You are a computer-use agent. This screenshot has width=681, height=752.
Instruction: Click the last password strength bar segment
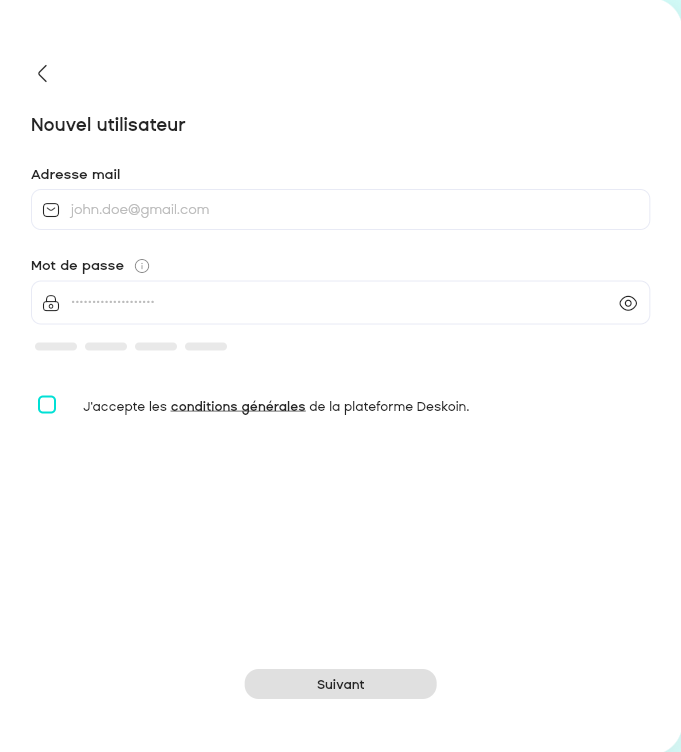pyautogui.click(x=206, y=347)
